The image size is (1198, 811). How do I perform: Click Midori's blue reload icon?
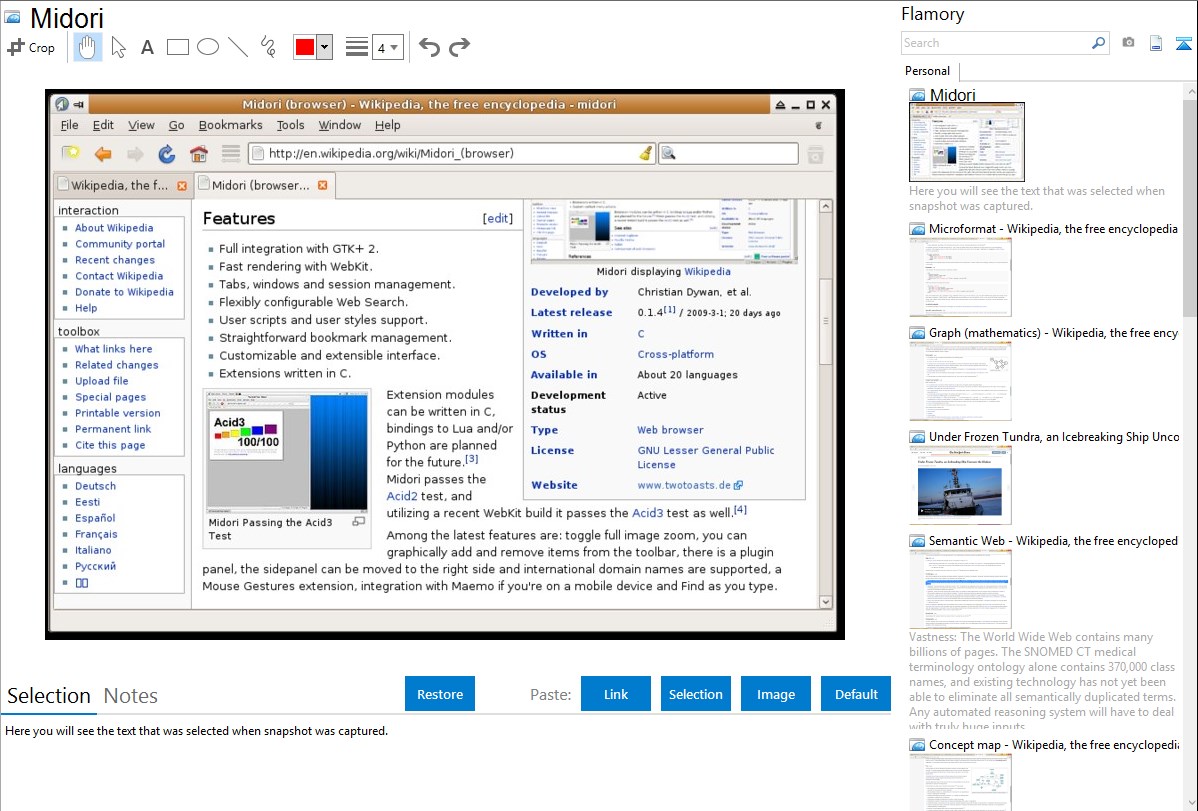167,154
